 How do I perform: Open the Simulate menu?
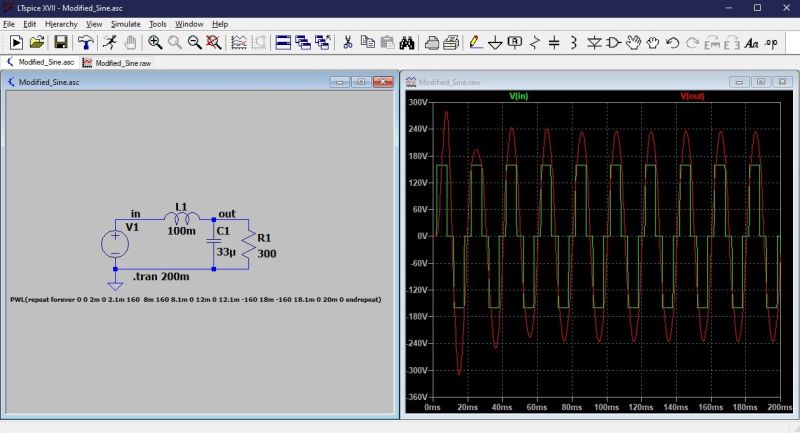[126, 24]
